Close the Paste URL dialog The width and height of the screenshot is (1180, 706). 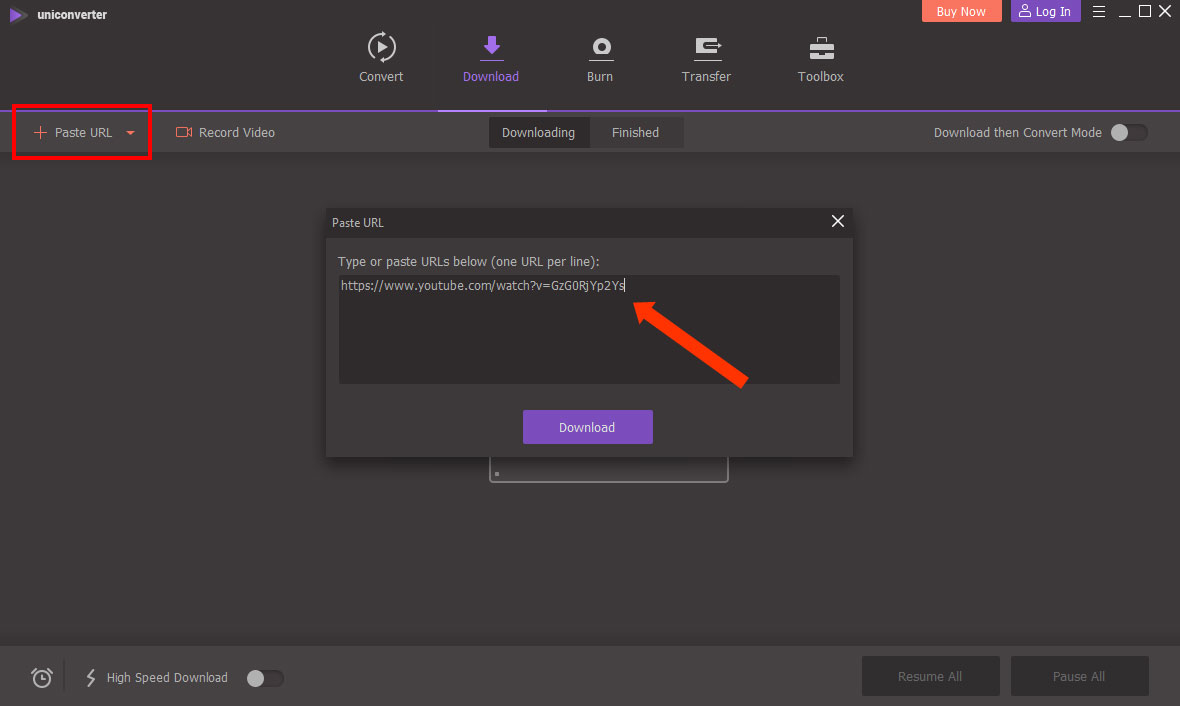[838, 221]
